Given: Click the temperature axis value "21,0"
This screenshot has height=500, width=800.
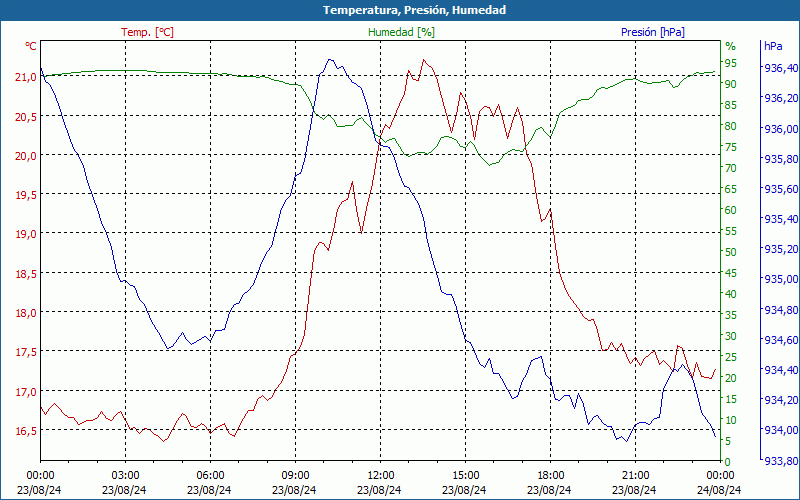Looking at the screenshot, I should [x=25, y=77].
